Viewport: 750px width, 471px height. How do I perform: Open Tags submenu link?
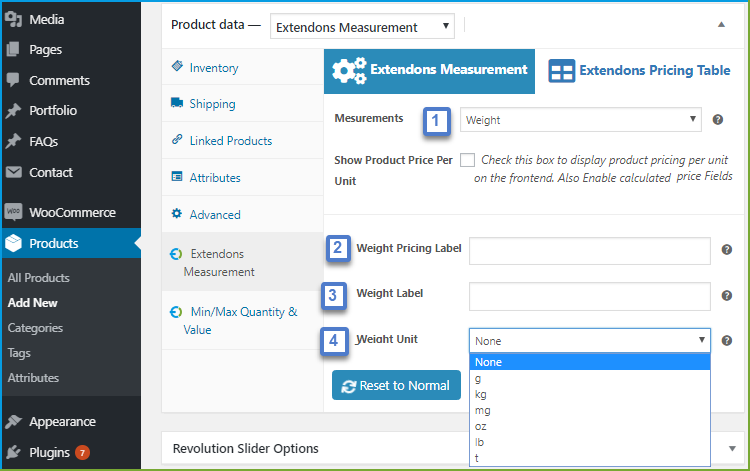tap(19, 353)
